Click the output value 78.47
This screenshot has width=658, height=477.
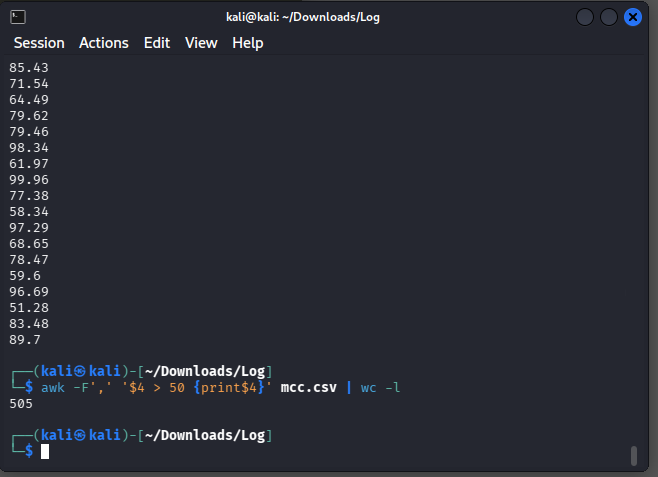tap(29, 259)
